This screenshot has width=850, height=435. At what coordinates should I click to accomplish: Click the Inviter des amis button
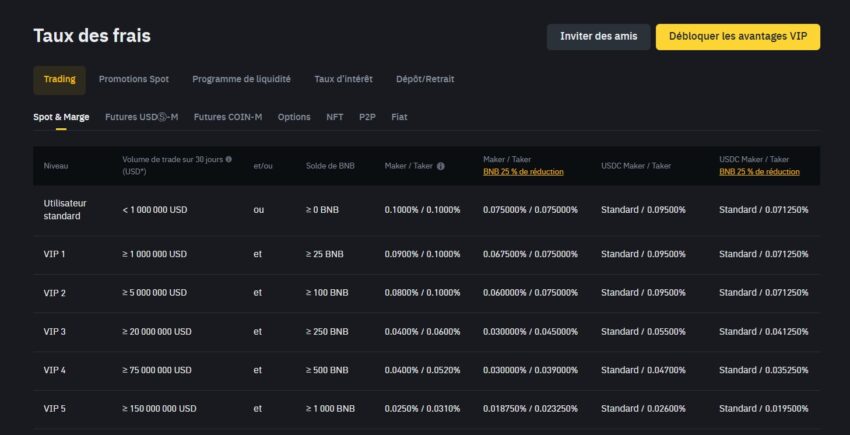pyautogui.click(x=598, y=37)
